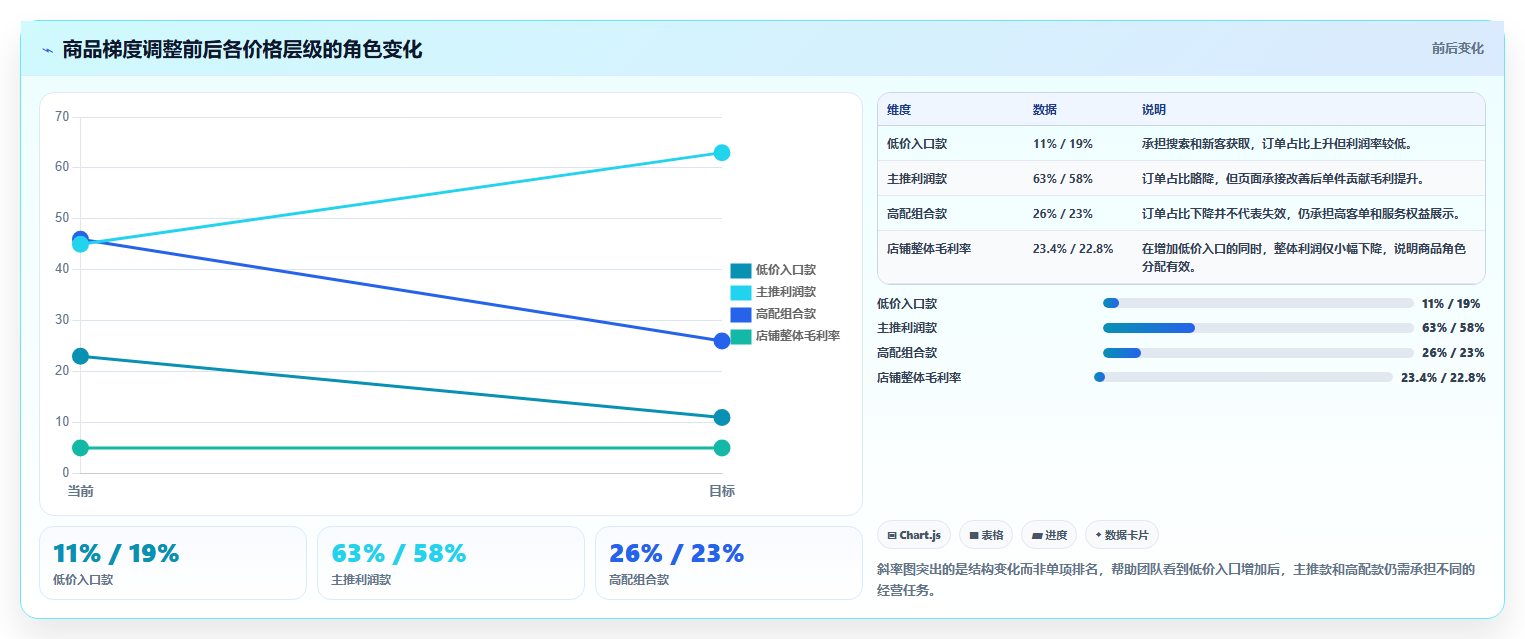Click the description starting 在增加低价入口的同时
The height and width of the screenshot is (639, 1525).
(x=1303, y=258)
